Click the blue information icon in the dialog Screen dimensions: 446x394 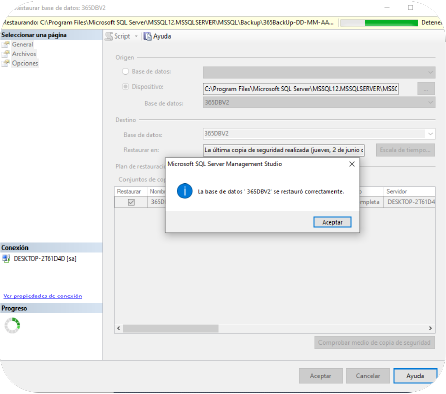tap(184, 191)
